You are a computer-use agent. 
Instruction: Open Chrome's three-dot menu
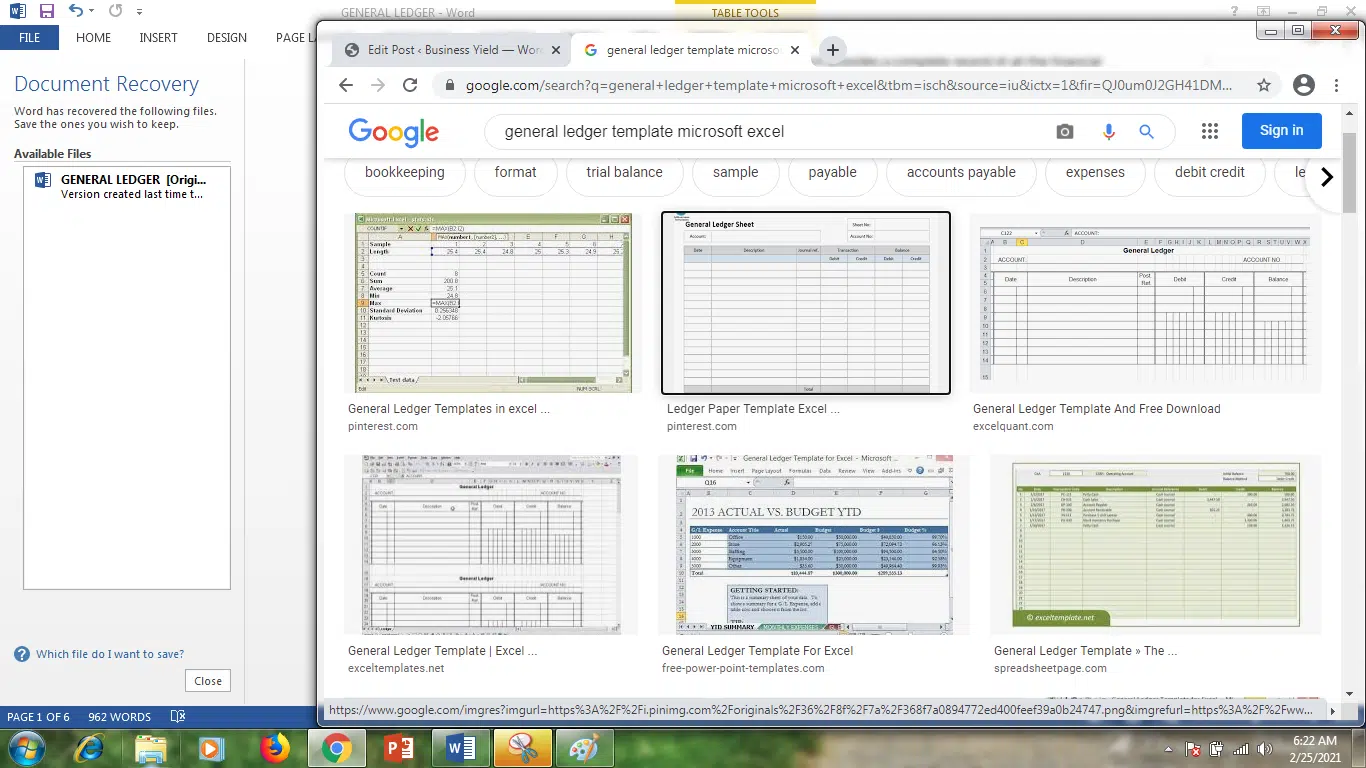coord(1337,86)
